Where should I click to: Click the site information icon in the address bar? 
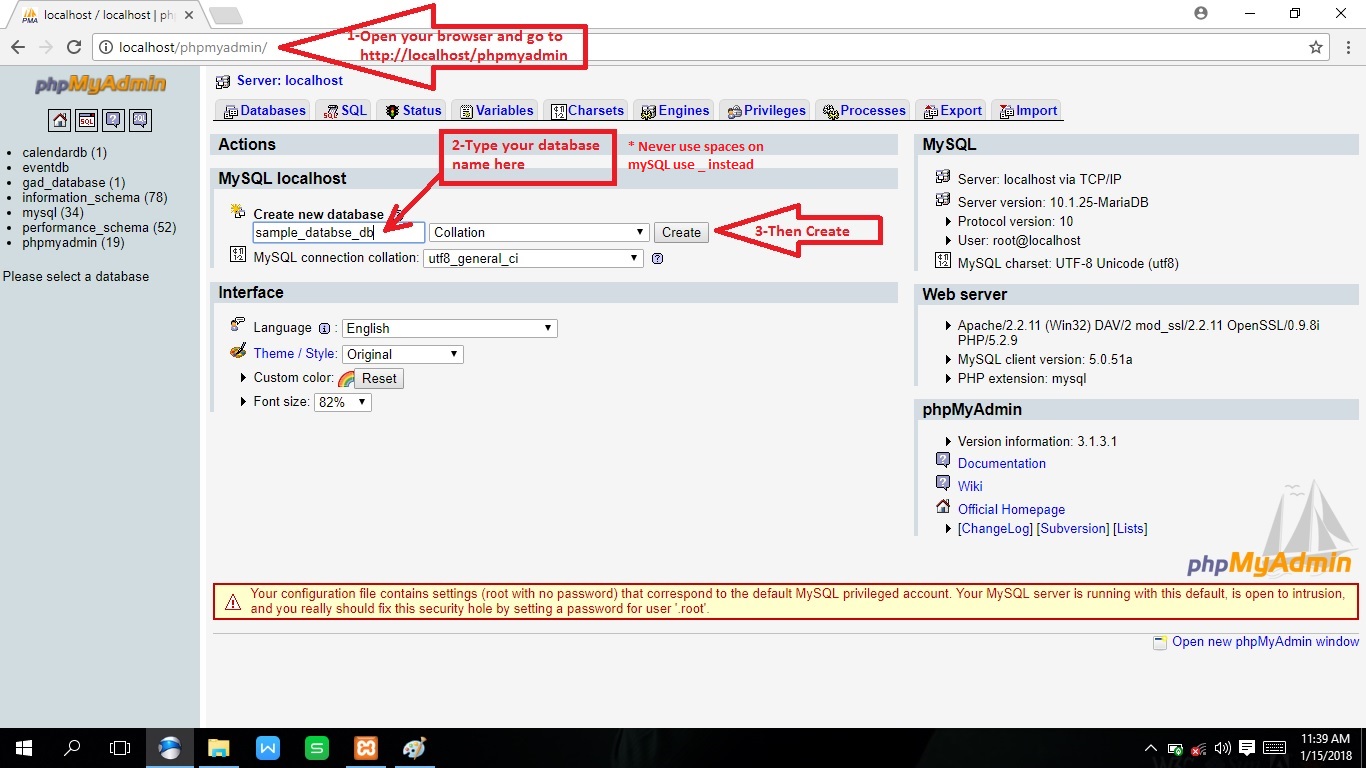106,47
